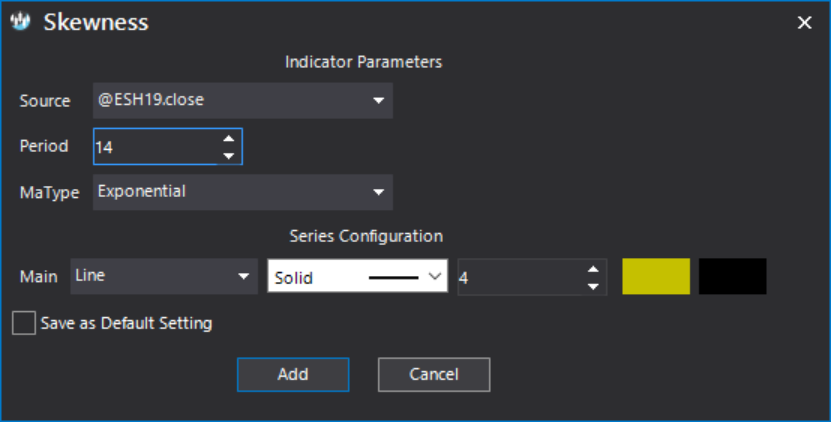Open the Source @ESH19.close dropdown

(x=243, y=100)
